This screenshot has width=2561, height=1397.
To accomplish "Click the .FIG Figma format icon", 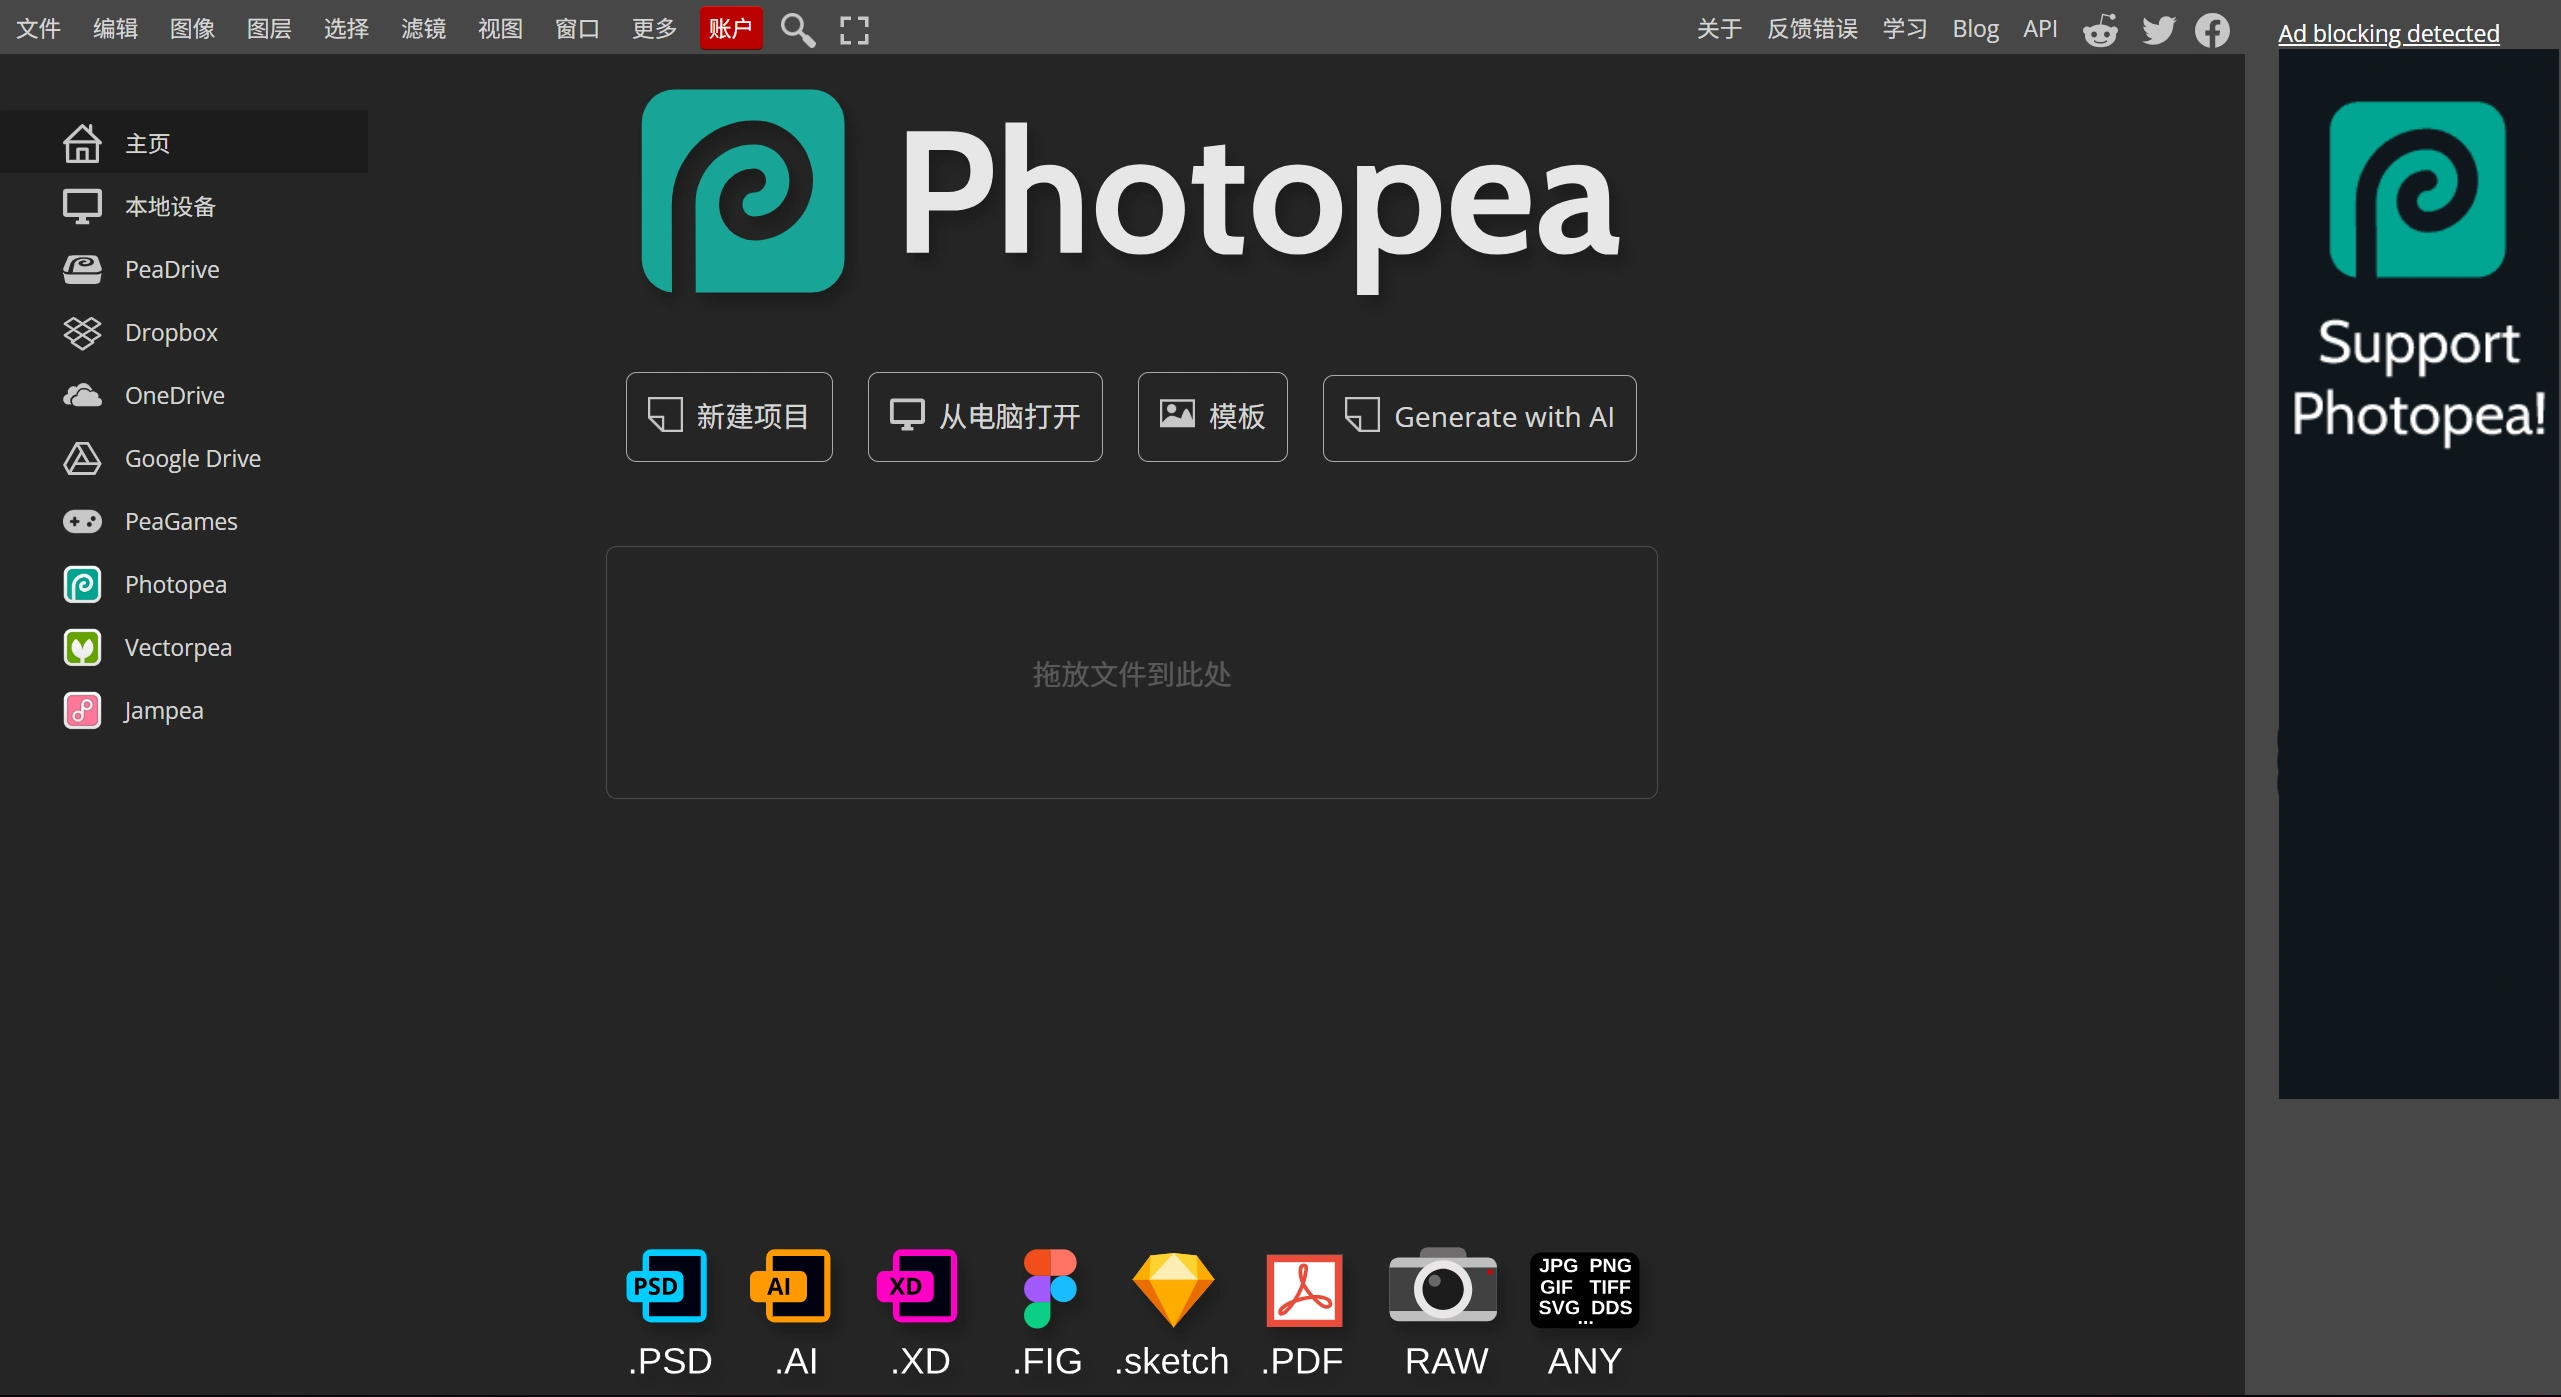I will (1047, 1312).
